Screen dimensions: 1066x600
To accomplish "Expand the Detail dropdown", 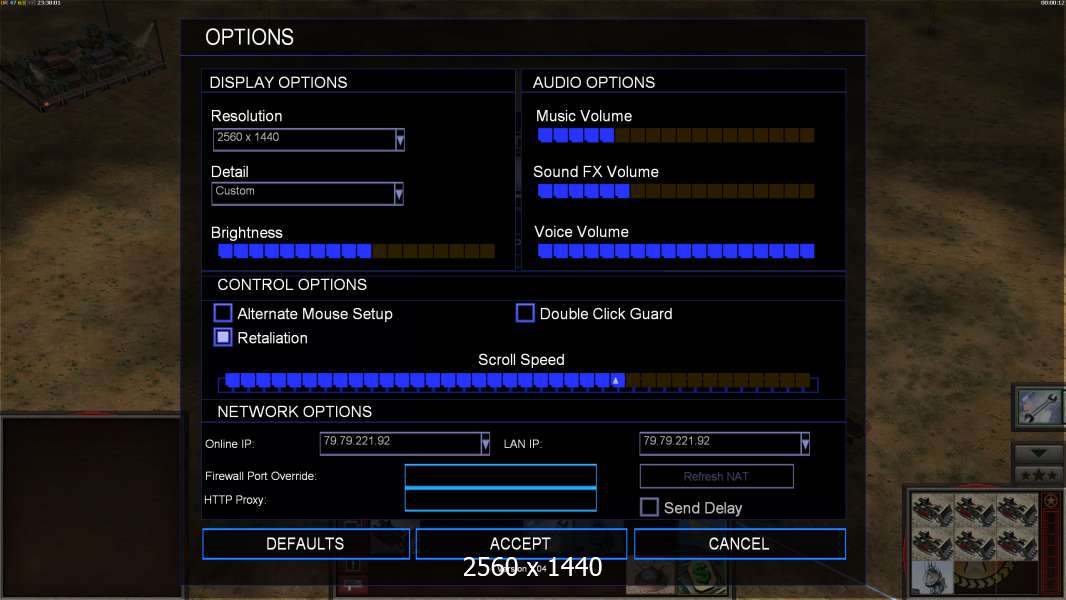I will (399, 194).
